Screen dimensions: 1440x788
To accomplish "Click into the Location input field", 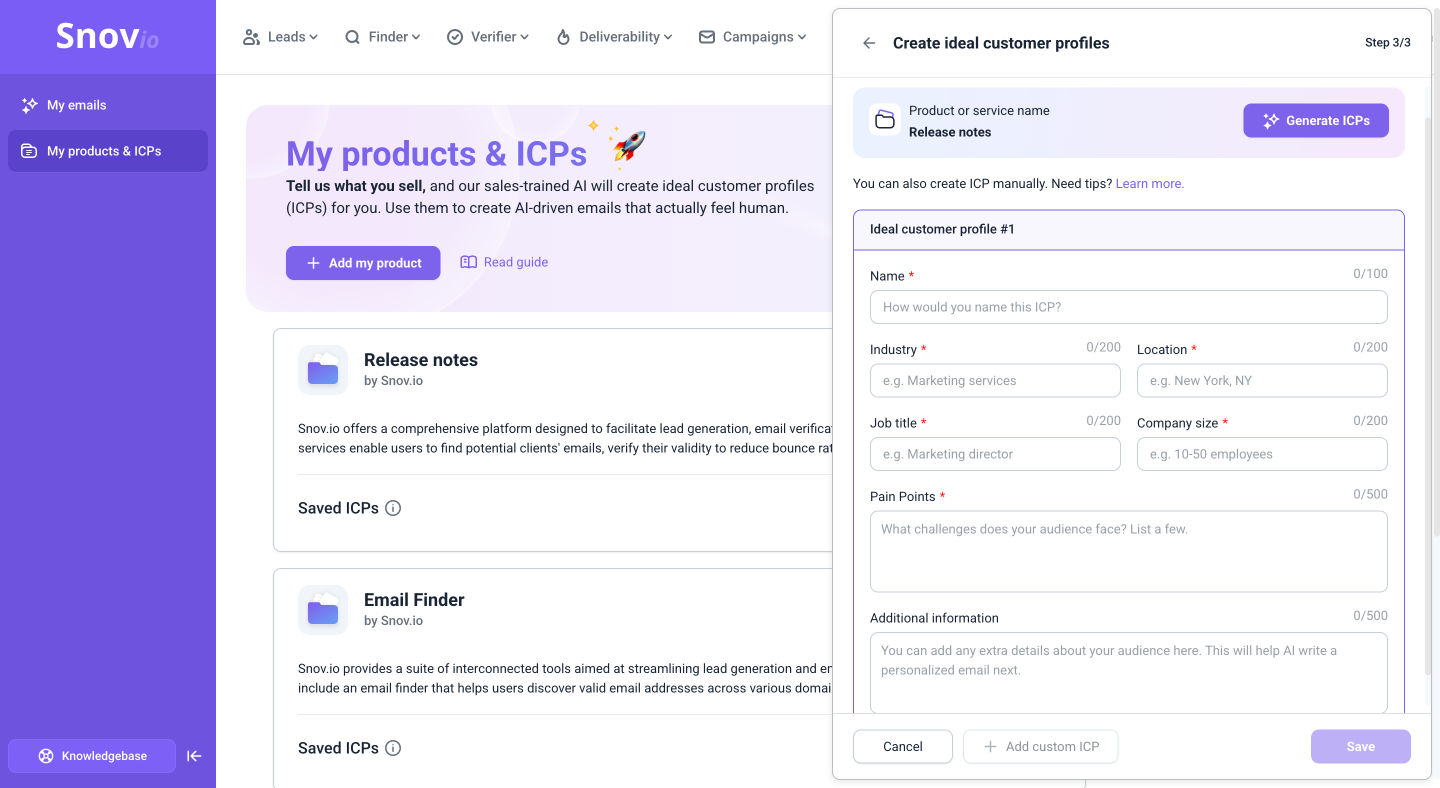I will click(x=1262, y=381).
